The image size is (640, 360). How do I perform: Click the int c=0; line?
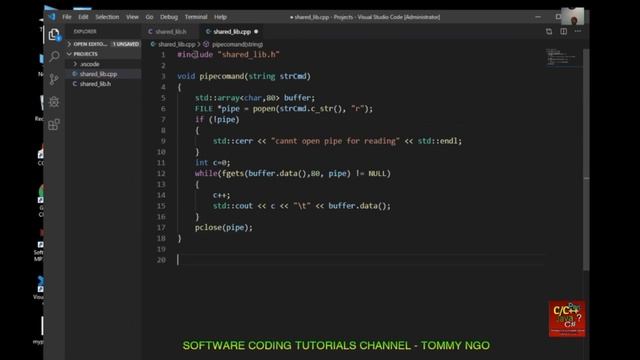[x=213, y=163]
